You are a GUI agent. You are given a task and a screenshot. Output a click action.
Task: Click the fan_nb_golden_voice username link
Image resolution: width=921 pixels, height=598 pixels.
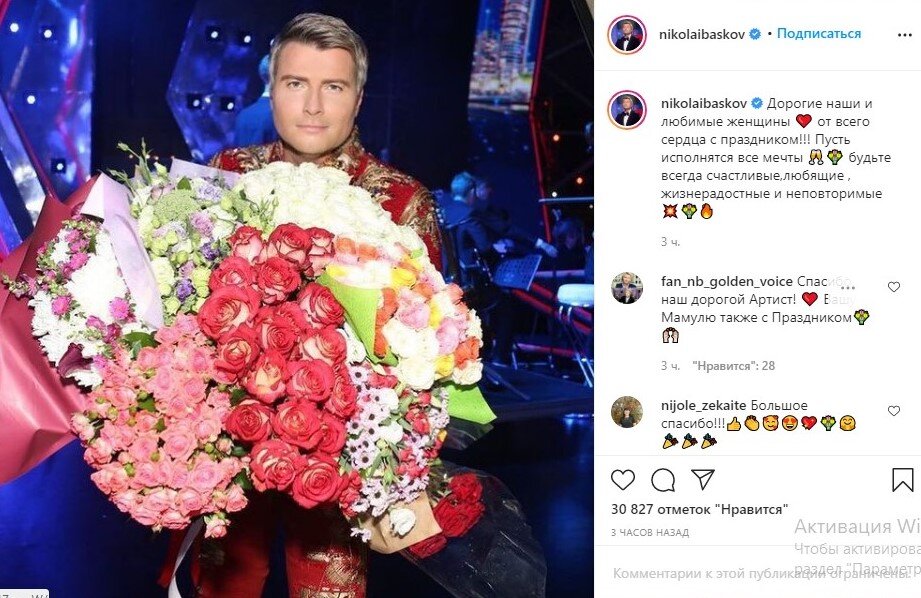tap(727, 281)
